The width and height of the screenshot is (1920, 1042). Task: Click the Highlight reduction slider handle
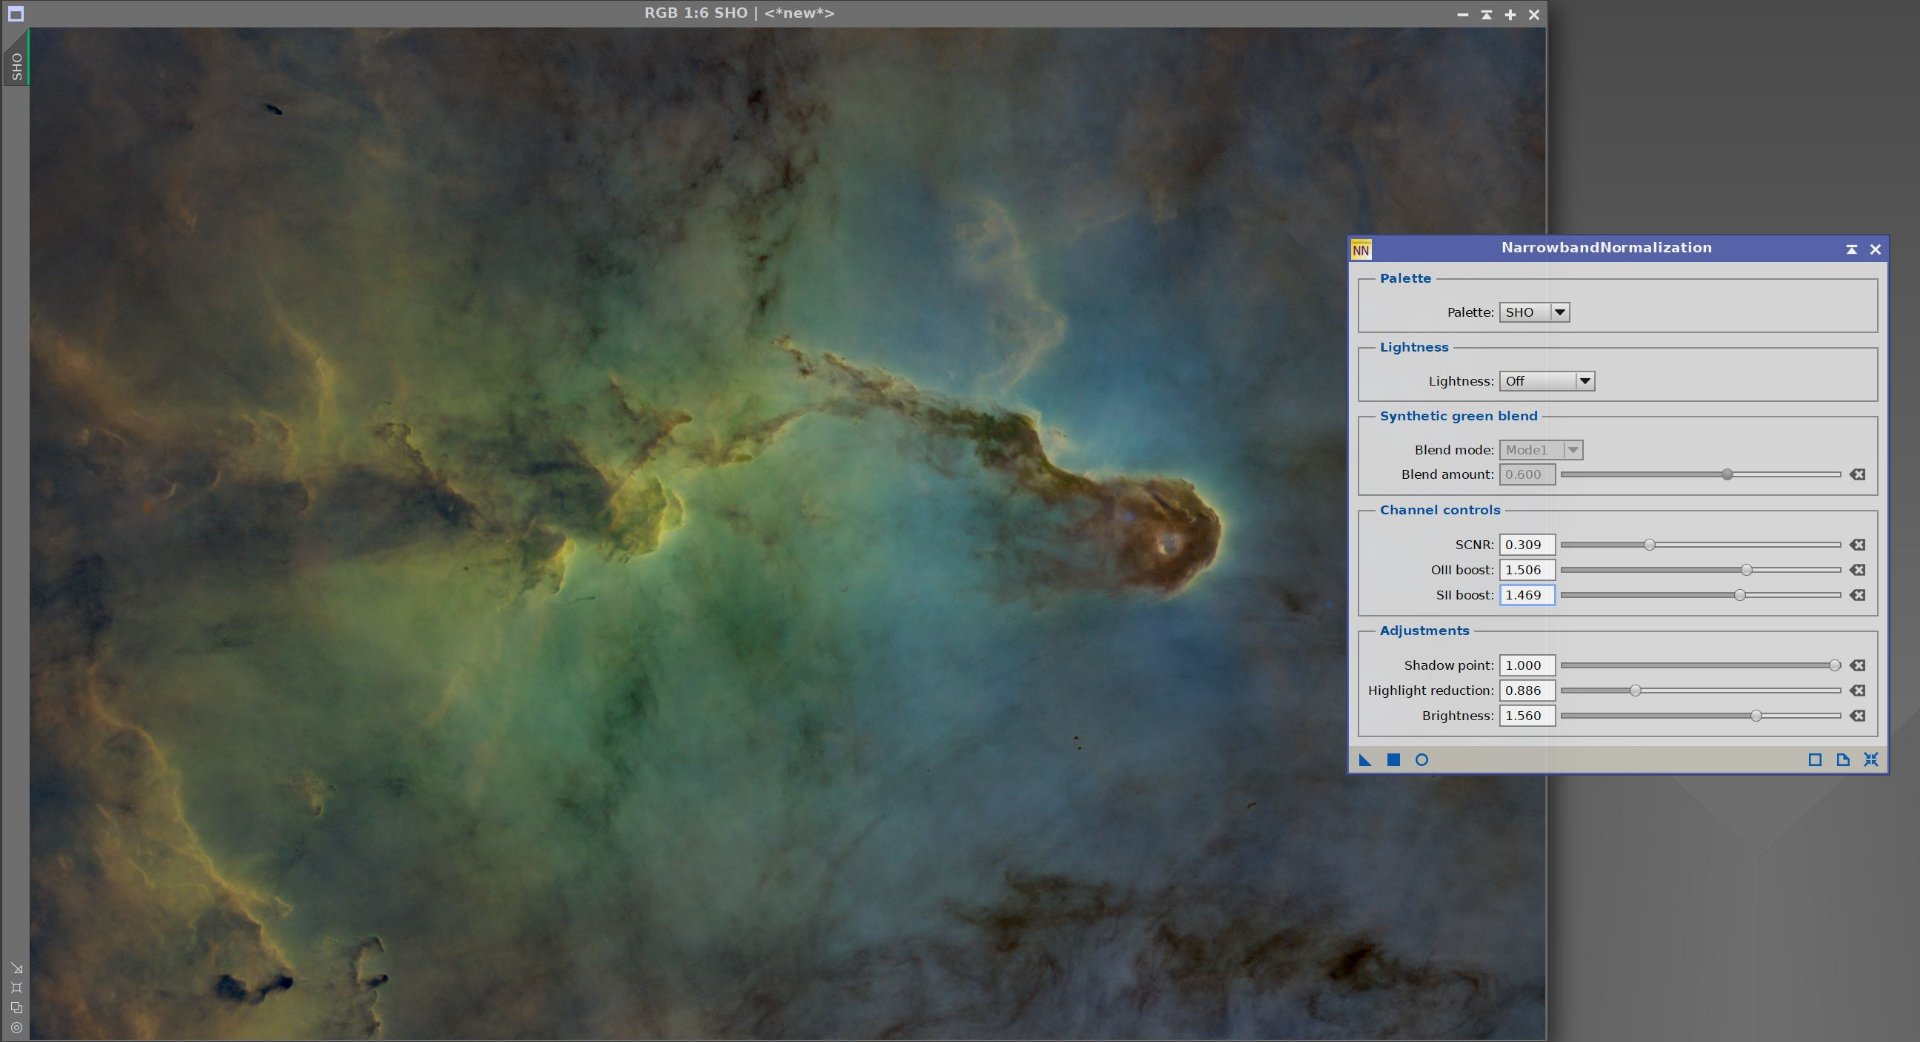point(1635,691)
